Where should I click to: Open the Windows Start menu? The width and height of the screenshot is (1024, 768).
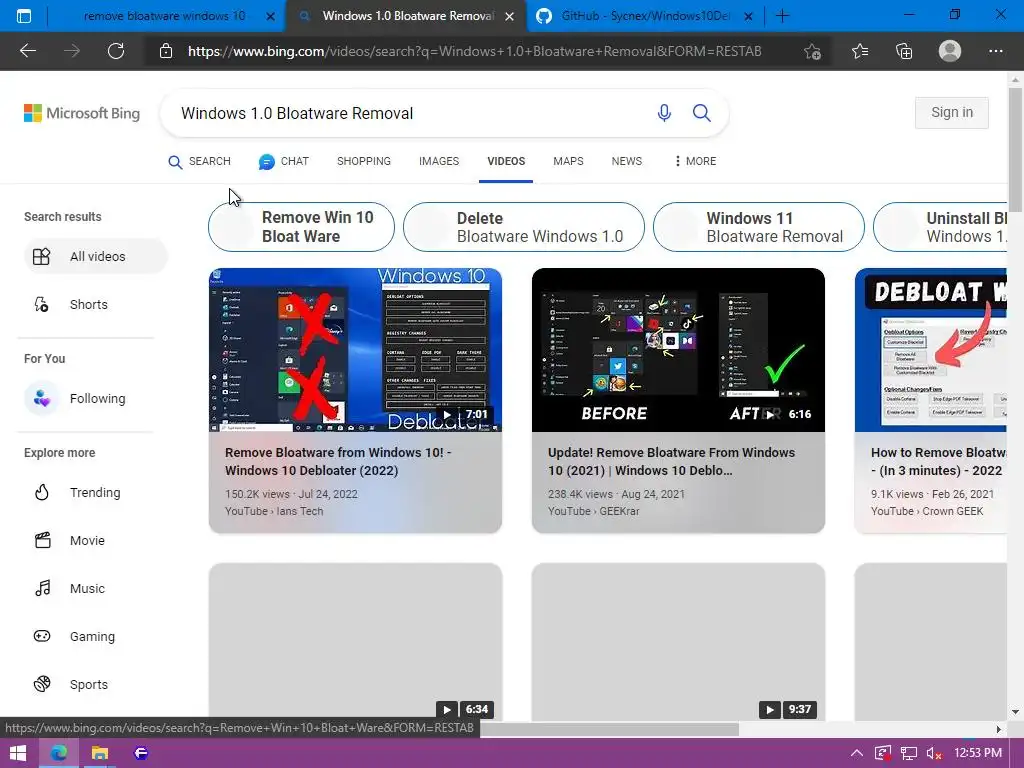tap(18, 753)
